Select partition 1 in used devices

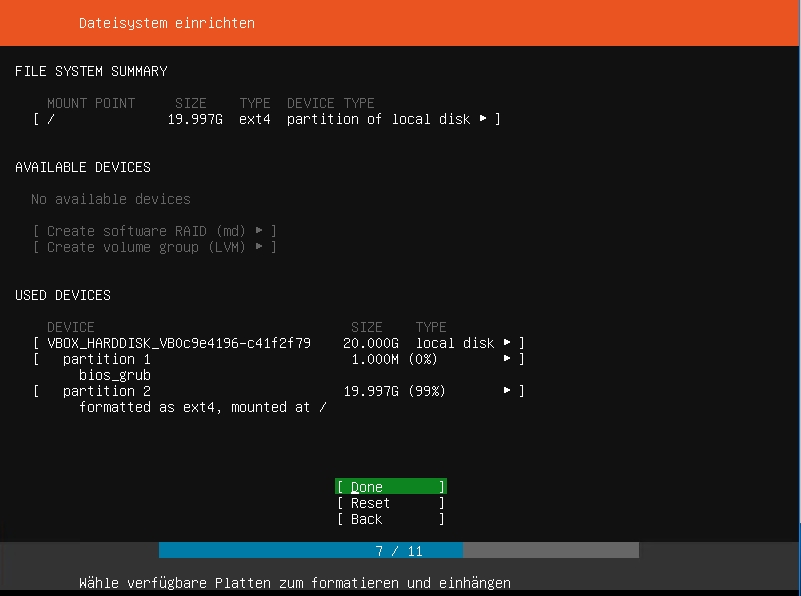[x=106, y=359]
